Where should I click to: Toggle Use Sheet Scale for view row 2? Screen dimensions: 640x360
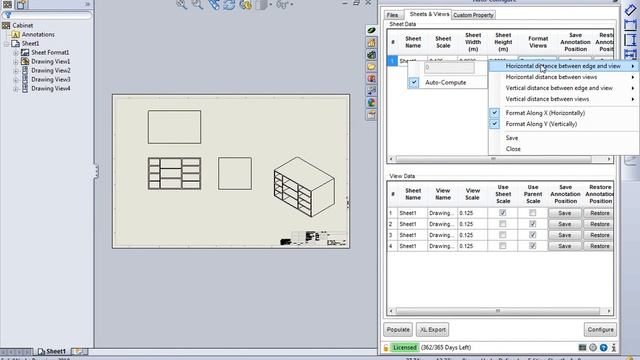(x=502, y=224)
